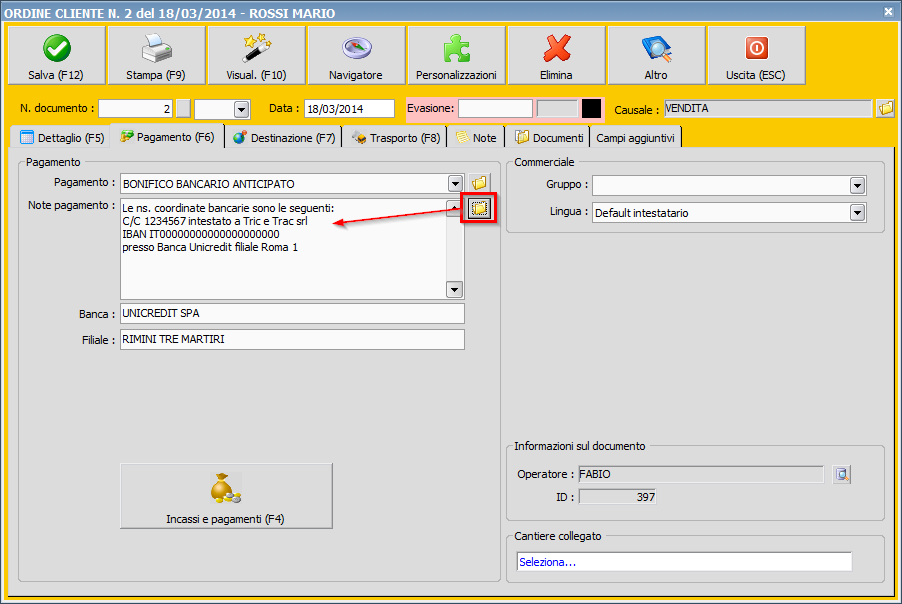902x604 pixels.
Task: Click the Salva (F12) save button
Action: click(x=56, y=56)
